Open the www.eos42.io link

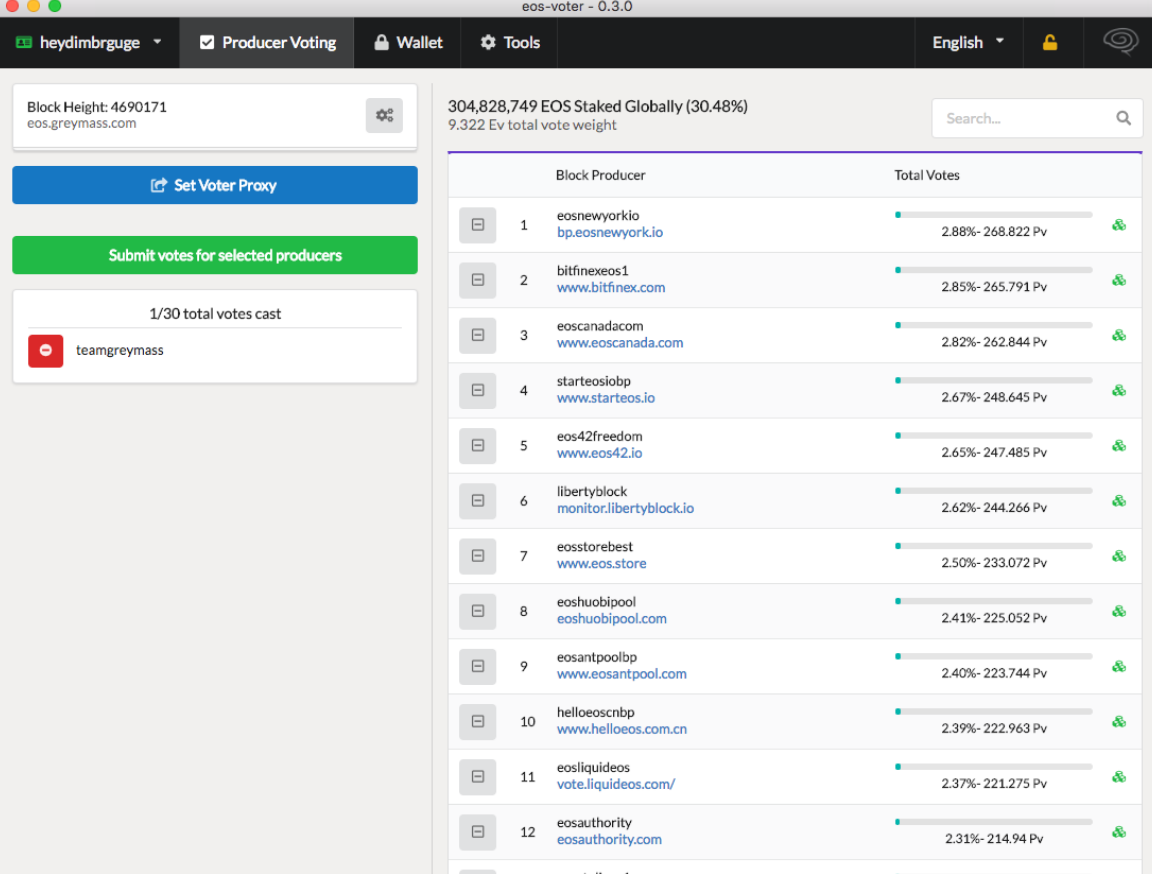tap(600, 453)
